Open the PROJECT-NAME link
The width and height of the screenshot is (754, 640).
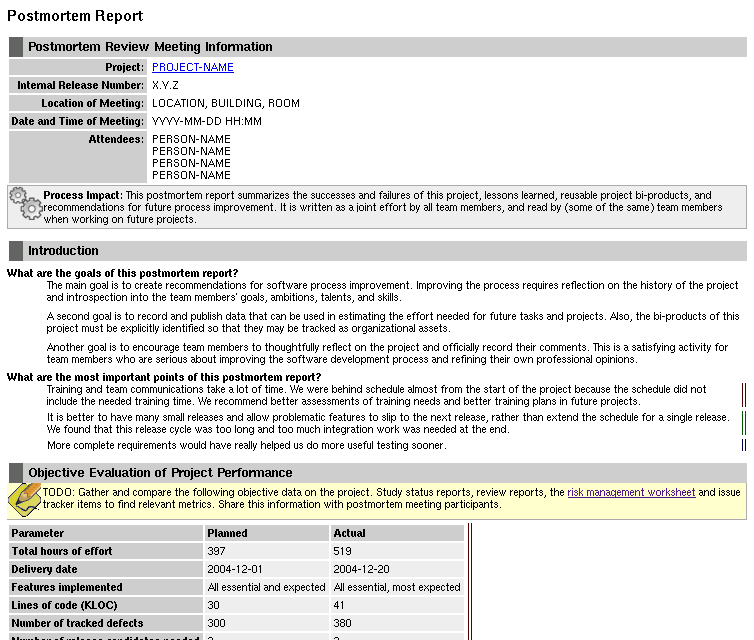(193, 67)
